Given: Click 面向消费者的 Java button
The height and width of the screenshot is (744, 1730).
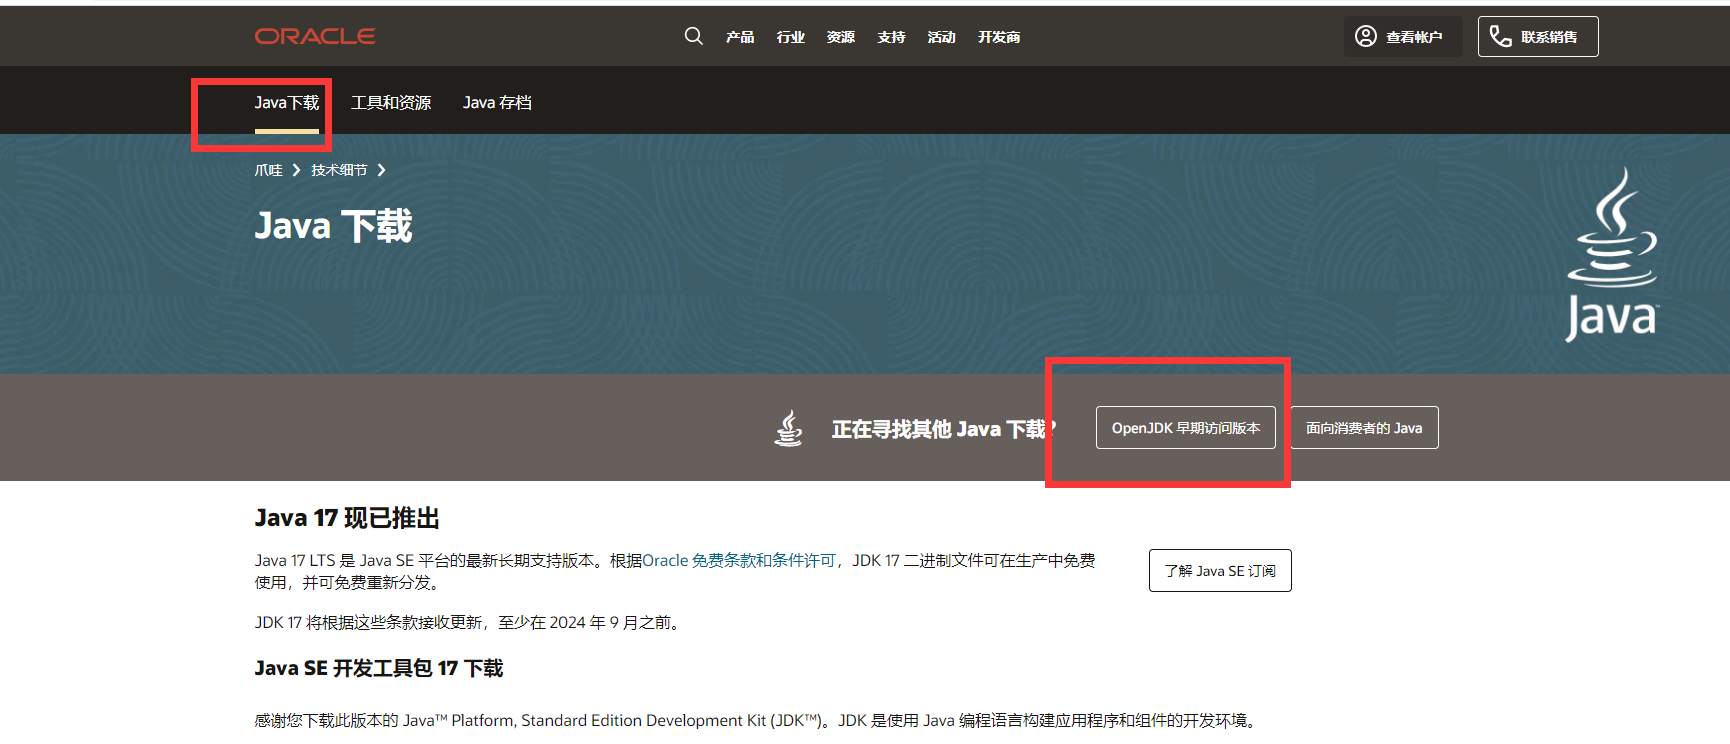Looking at the screenshot, I should pyautogui.click(x=1364, y=428).
